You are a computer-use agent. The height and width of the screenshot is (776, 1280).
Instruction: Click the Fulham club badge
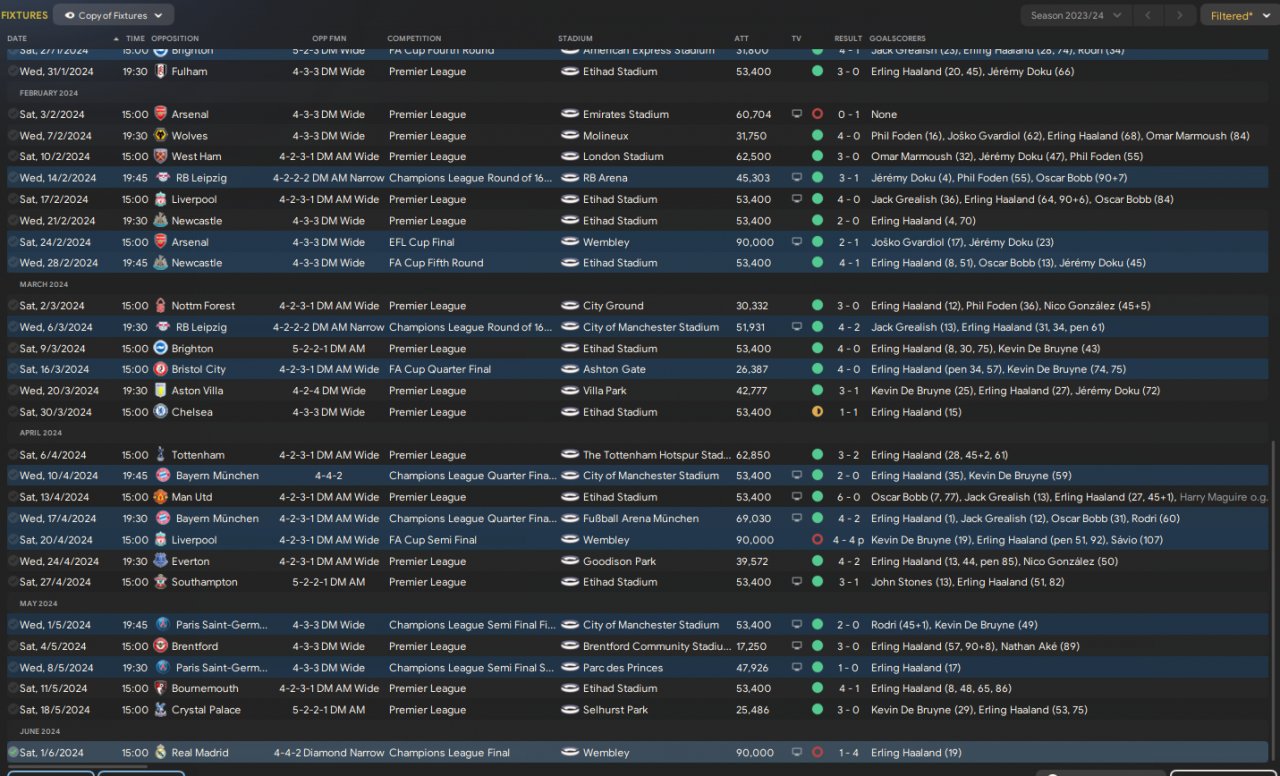160,72
